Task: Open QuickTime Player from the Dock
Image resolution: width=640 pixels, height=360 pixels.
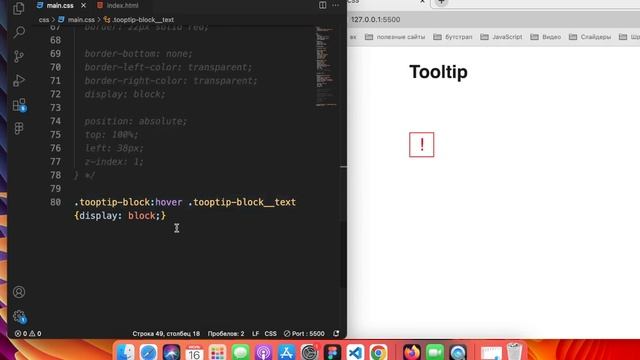Action: (x=458, y=352)
